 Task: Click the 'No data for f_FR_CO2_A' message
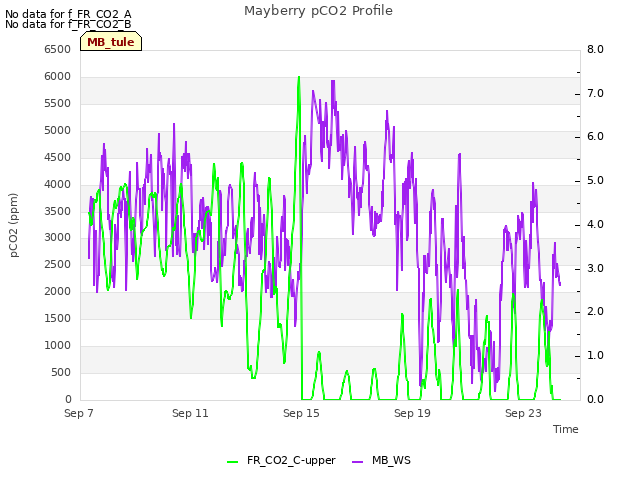[x=68, y=14]
